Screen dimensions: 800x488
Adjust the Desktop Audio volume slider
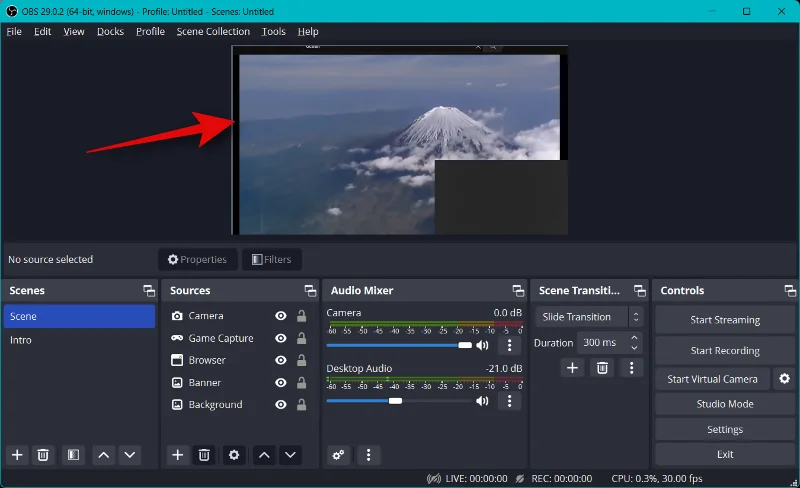399,401
